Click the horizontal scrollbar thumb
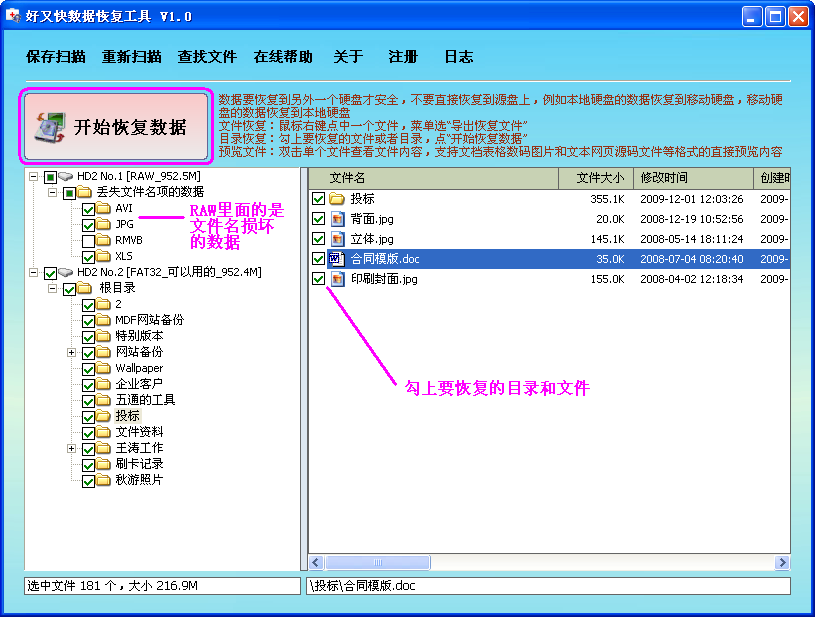815x617 pixels. click(x=378, y=562)
